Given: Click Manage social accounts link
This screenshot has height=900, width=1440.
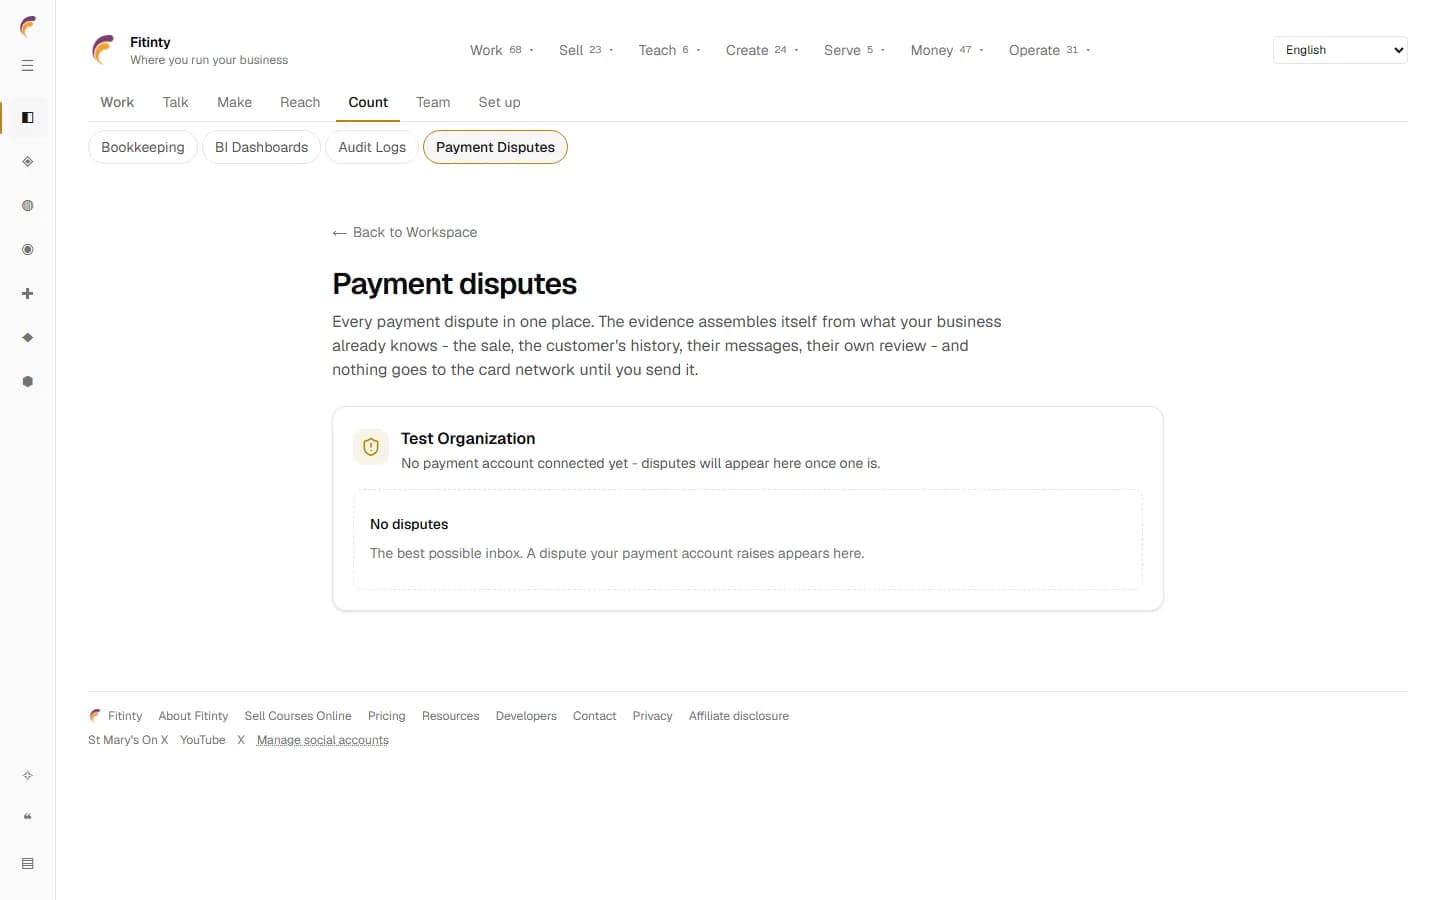Looking at the screenshot, I should [323, 740].
